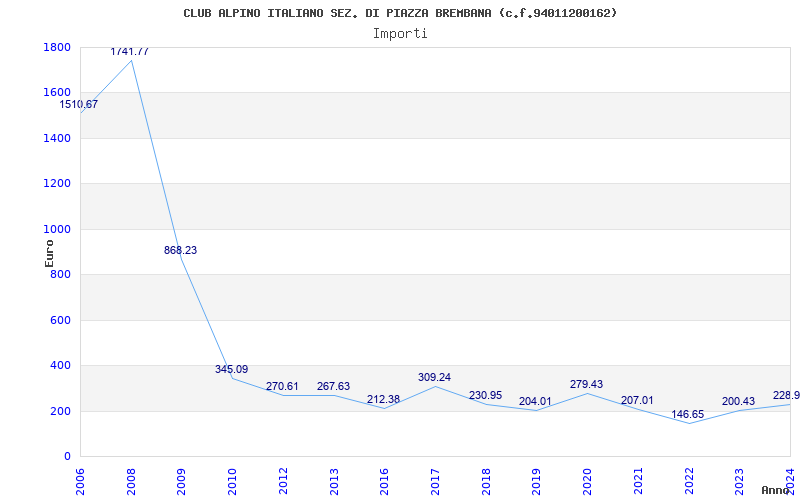The width and height of the screenshot is (800, 500).
Task: Click the 1200 y-axis tick
Action: pyautogui.click(x=57, y=184)
